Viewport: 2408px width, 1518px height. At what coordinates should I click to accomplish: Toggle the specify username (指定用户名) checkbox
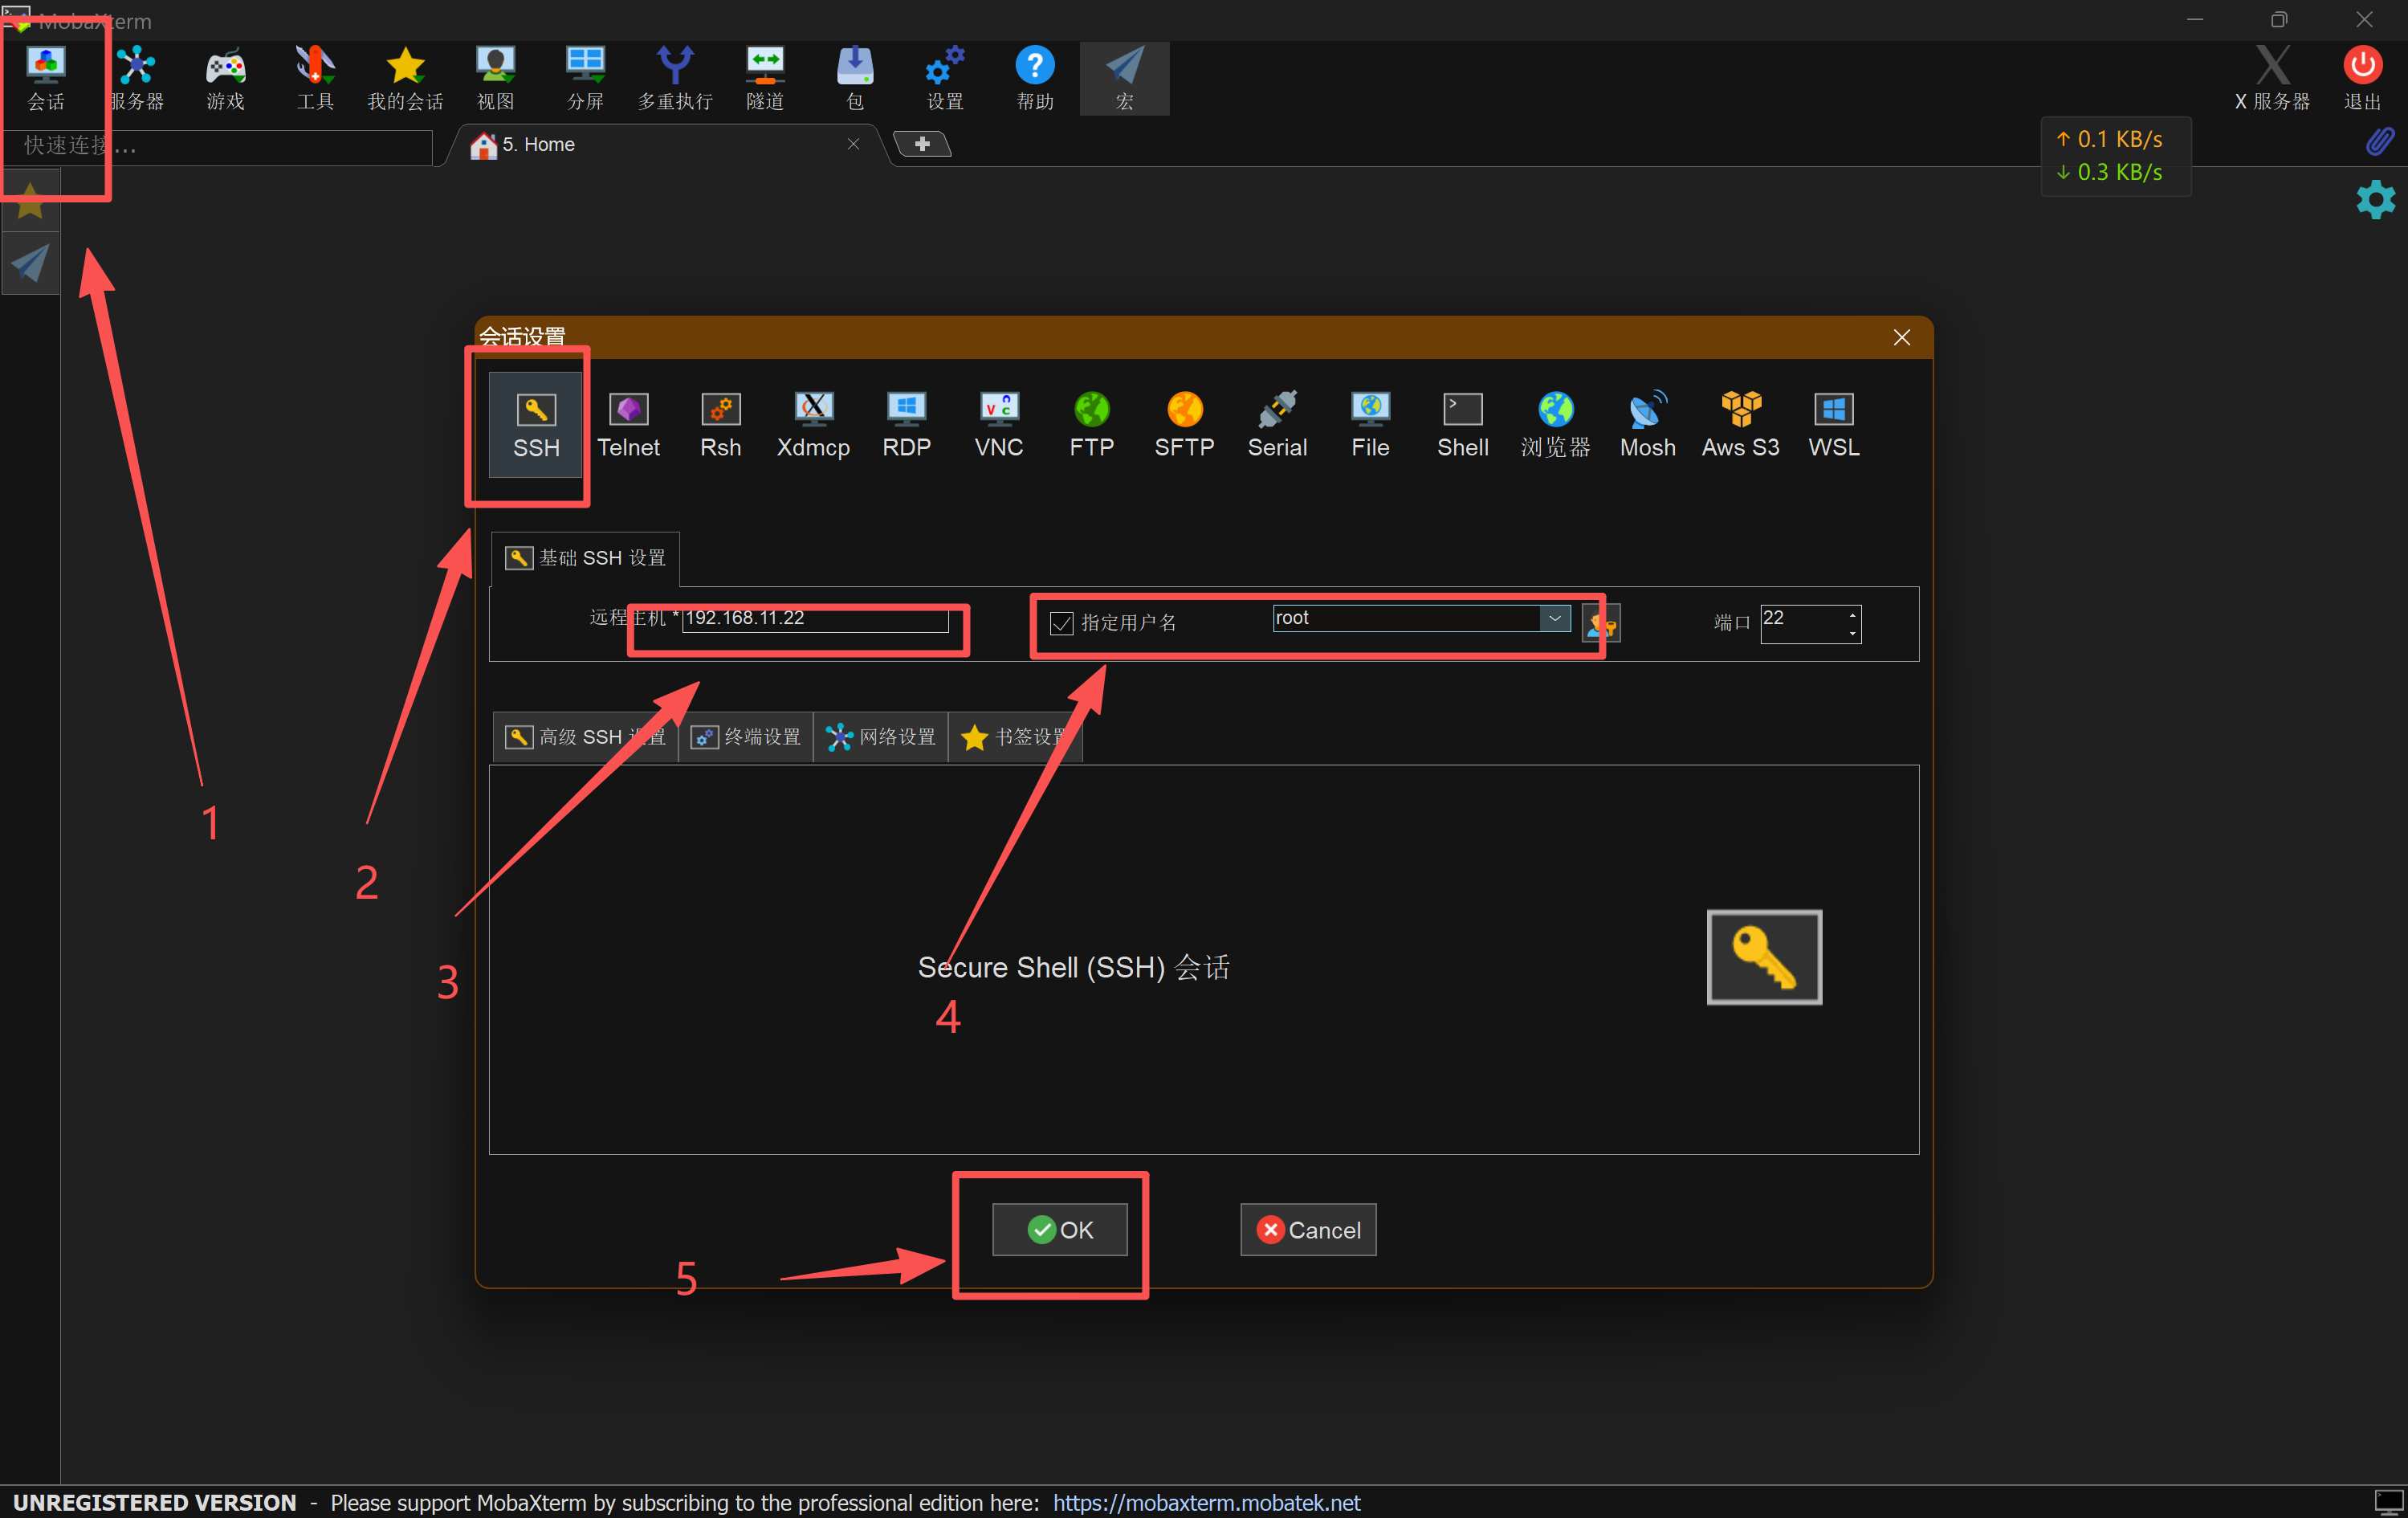(x=1061, y=623)
